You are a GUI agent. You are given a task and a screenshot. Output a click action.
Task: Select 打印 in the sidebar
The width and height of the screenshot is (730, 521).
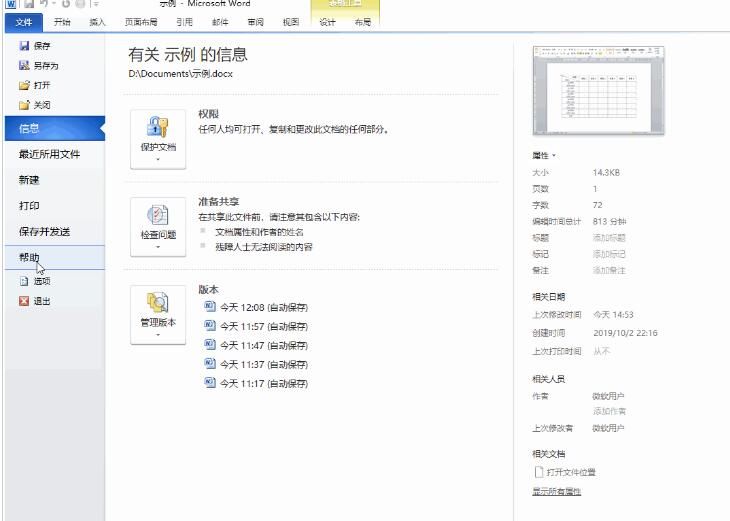[x=55, y=205]
